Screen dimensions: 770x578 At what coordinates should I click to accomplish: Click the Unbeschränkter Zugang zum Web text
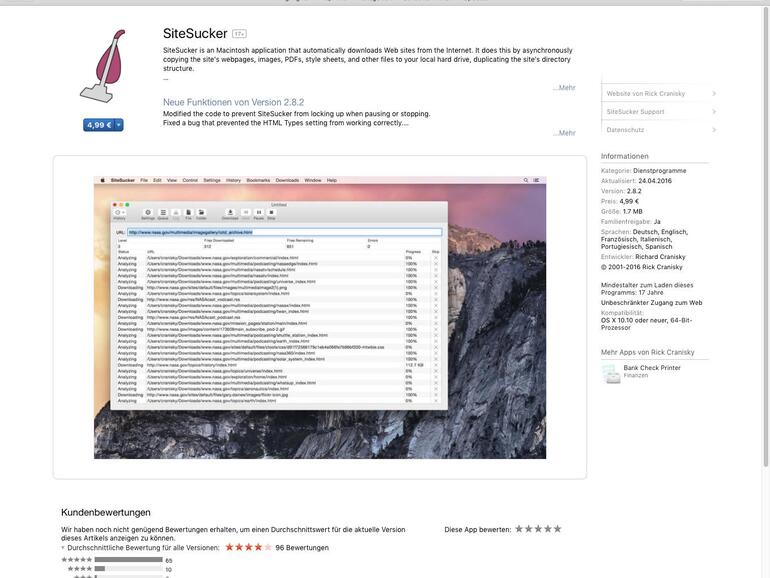coord(651,303)
